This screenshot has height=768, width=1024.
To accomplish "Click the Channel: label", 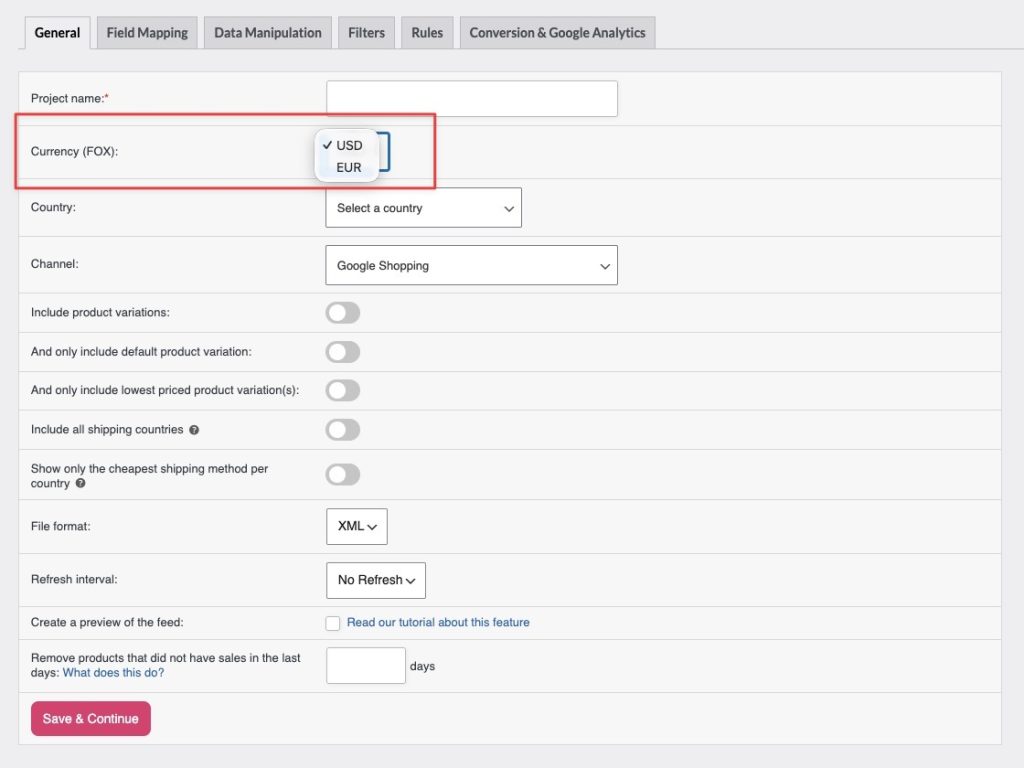I will 55,264.
